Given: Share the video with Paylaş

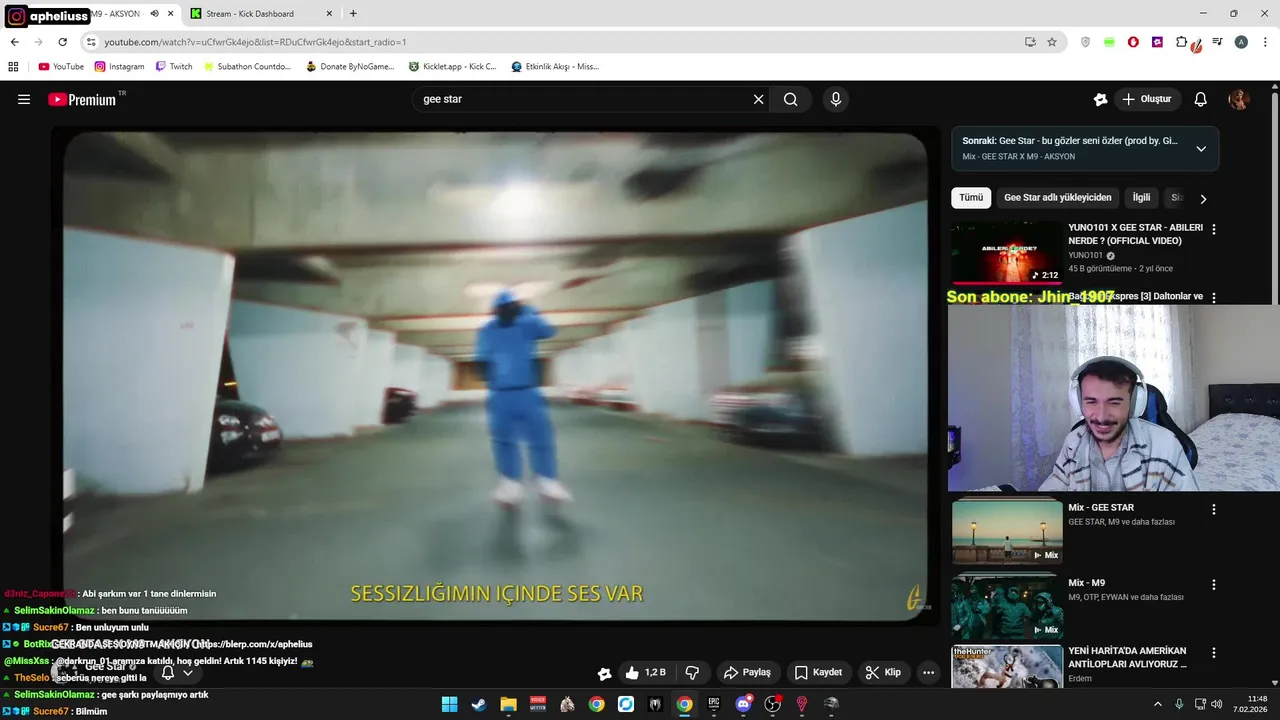Looking at the screenshot, I should point(747,673).
